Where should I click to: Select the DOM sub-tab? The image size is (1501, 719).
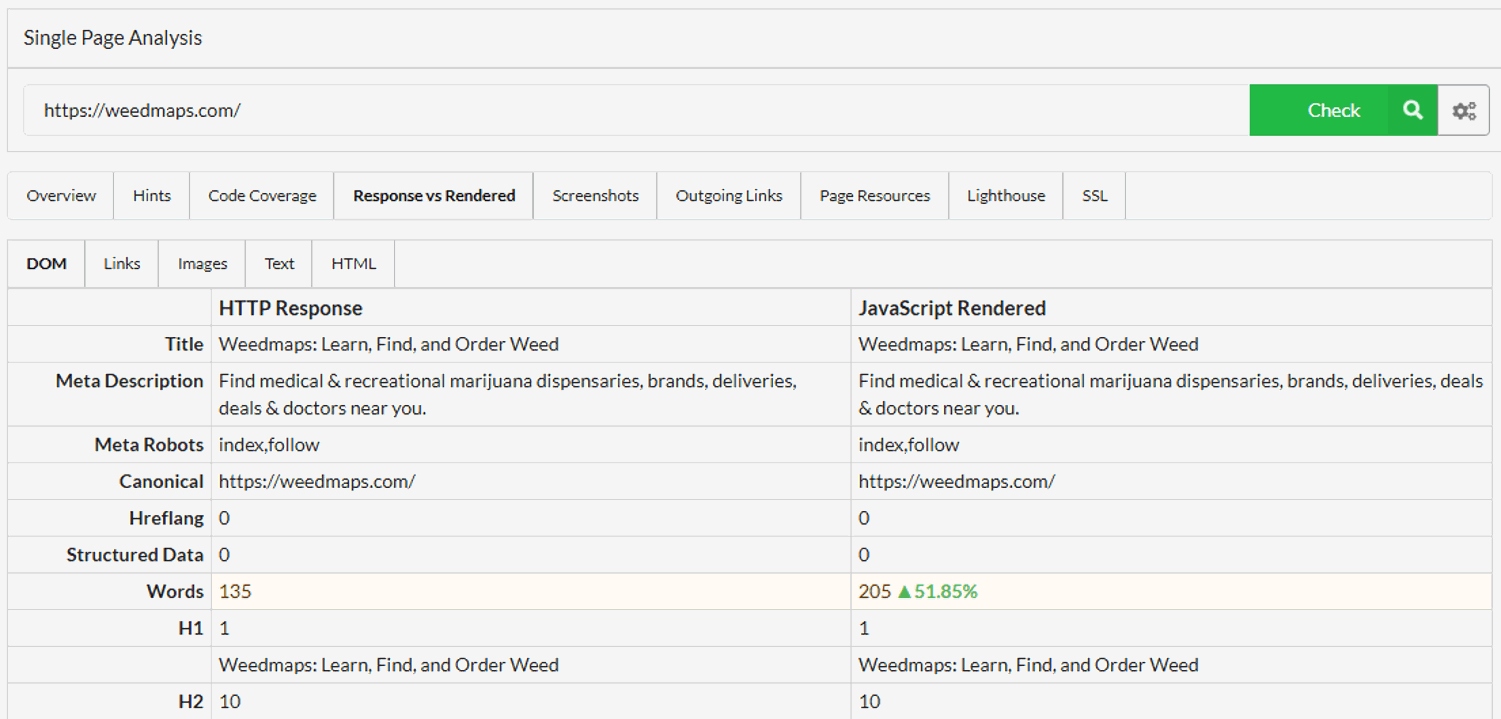coord(46,263)
